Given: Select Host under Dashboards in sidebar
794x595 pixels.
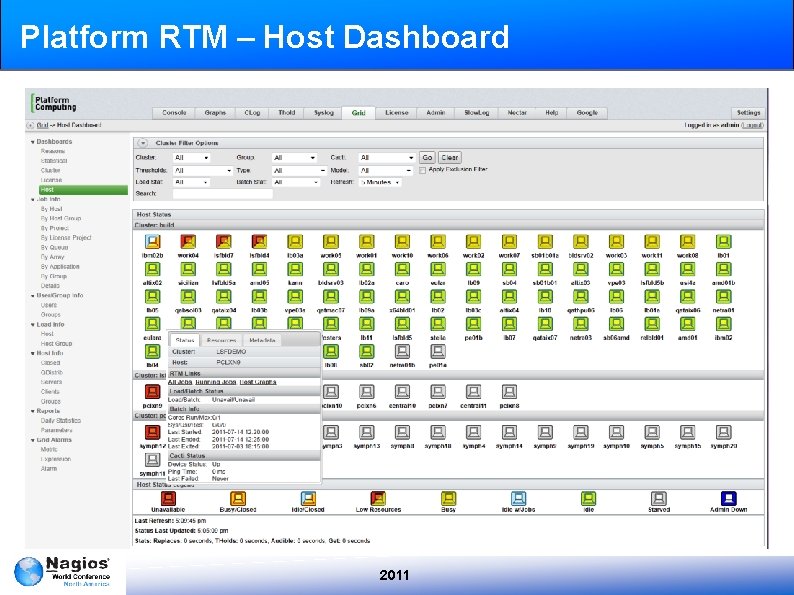Looking at the screenshot, I should click(x=84, y=189).
